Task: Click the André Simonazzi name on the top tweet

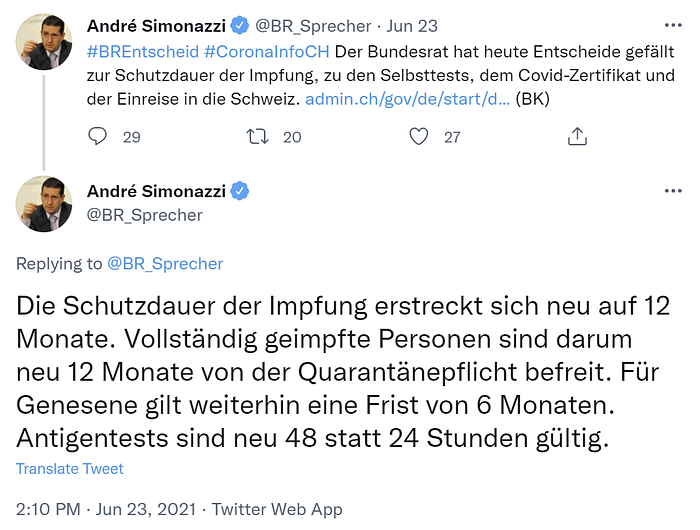Action: (x=156, y=26)
